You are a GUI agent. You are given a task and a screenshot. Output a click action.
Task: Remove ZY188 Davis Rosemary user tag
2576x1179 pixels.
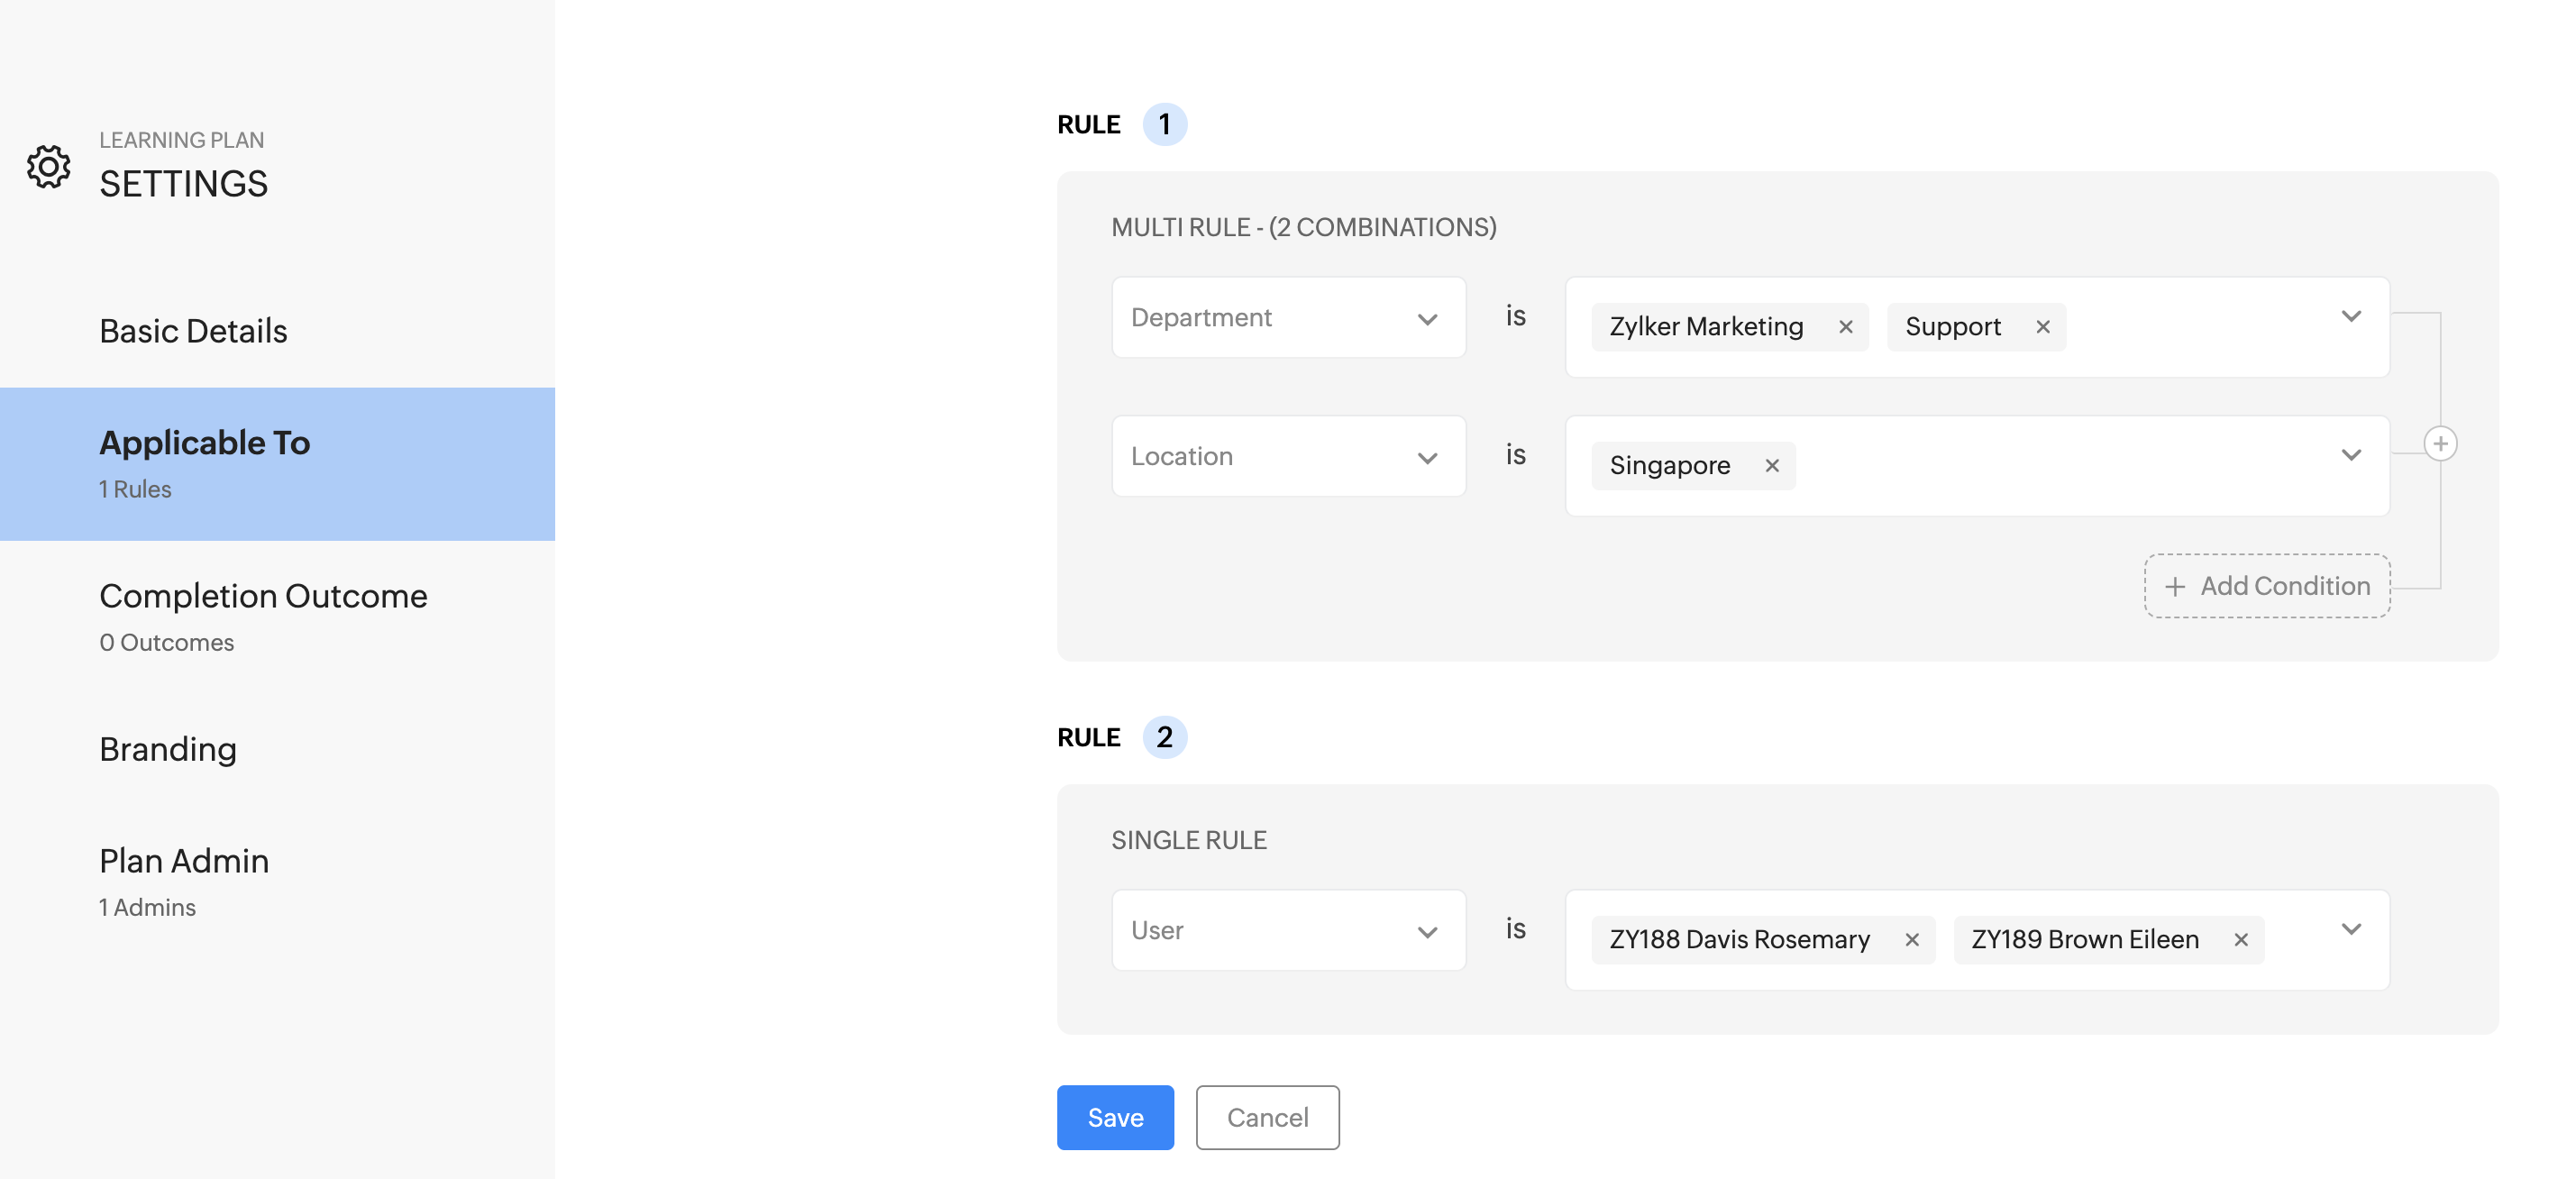click(x=1911, y=940)
